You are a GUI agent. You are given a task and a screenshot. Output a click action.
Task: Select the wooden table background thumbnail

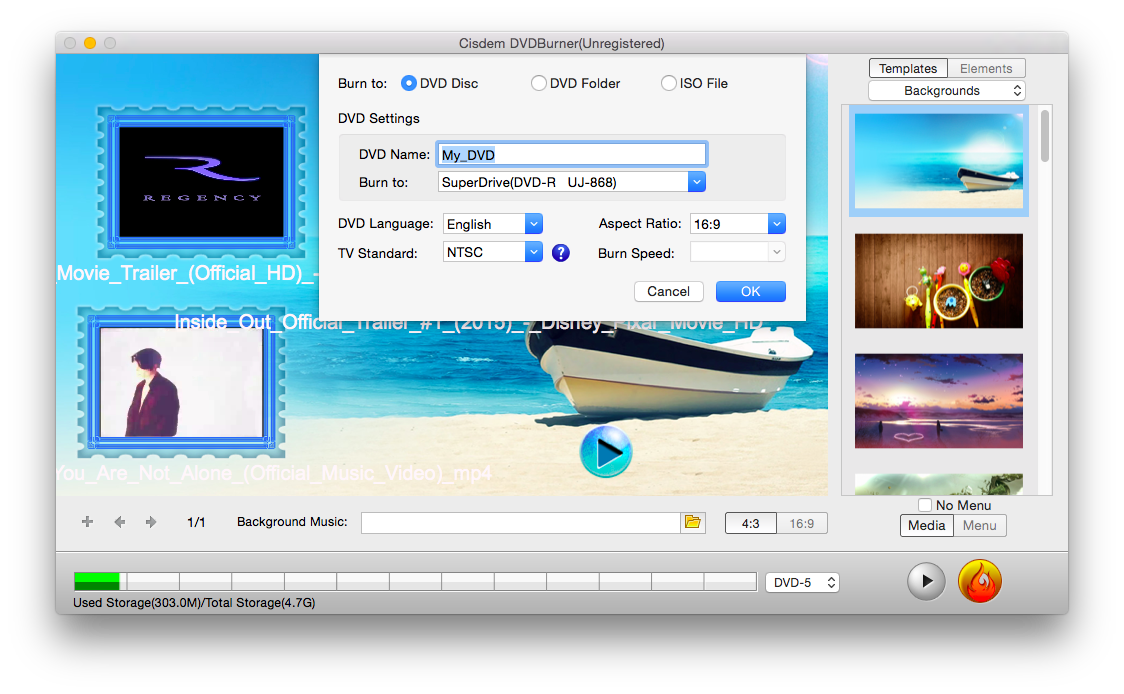(939, 281)
